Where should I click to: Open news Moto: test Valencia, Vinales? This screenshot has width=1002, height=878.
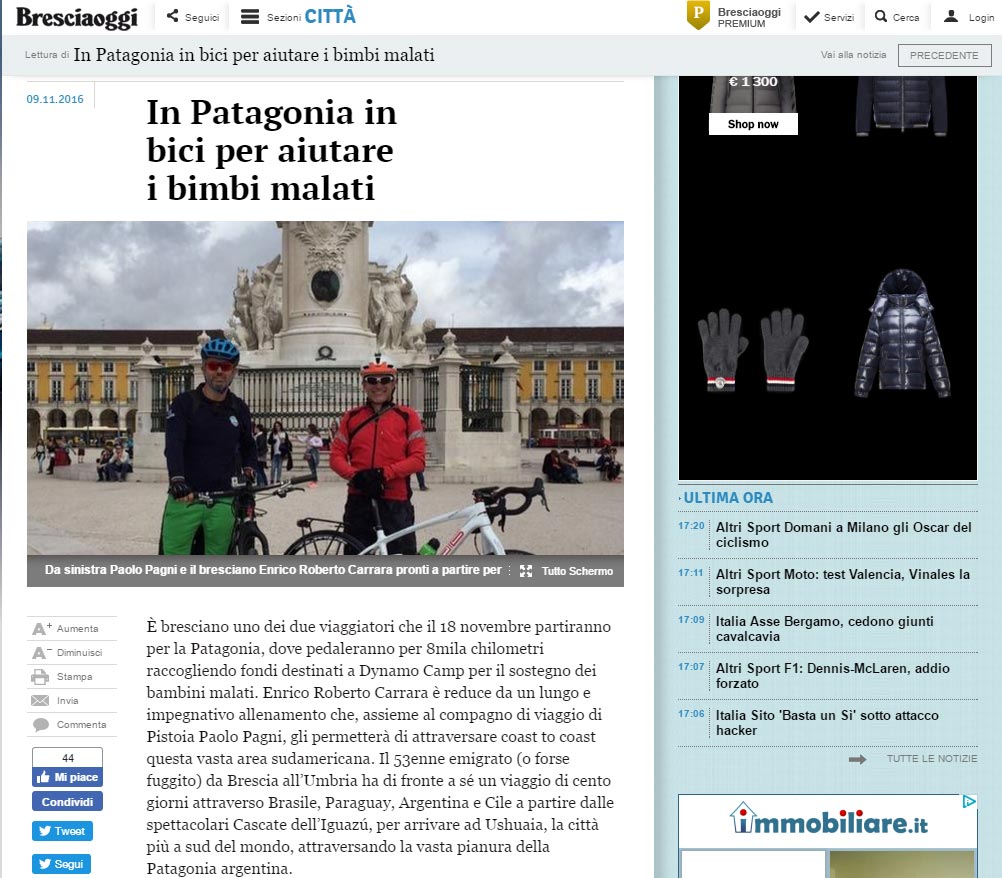(843, 582)
